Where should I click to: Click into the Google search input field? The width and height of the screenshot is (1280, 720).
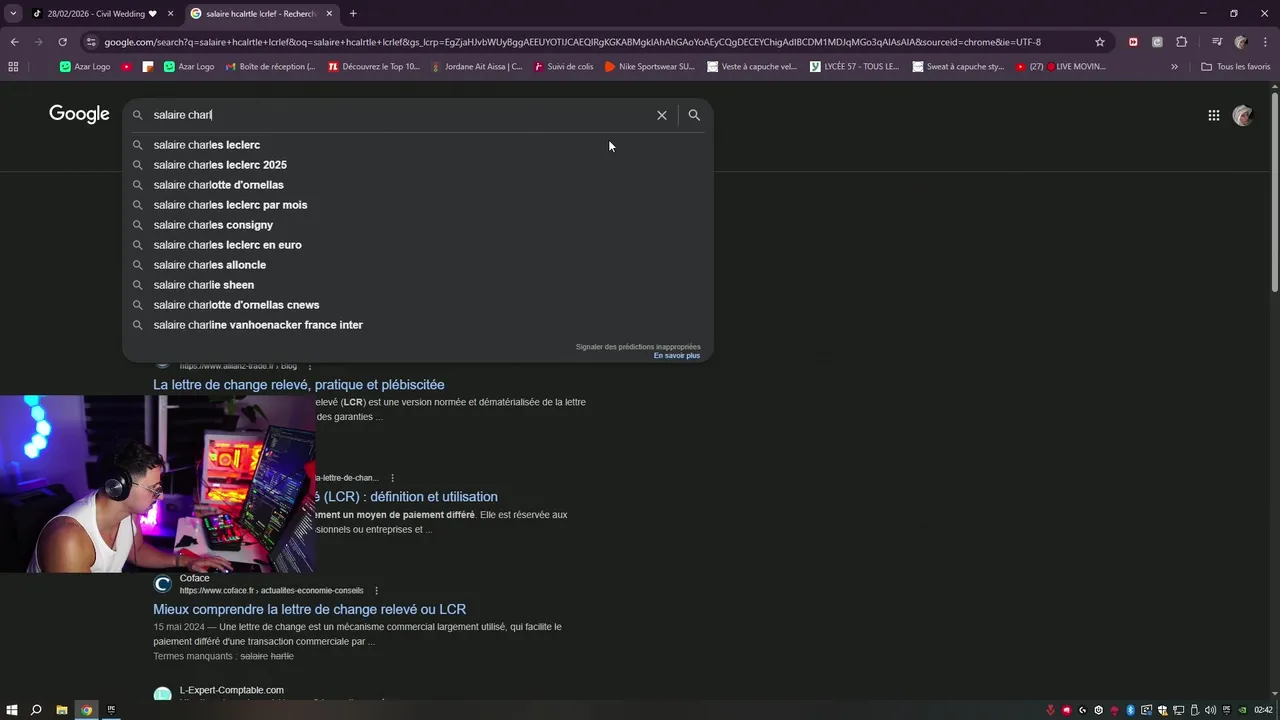point(400,115)
